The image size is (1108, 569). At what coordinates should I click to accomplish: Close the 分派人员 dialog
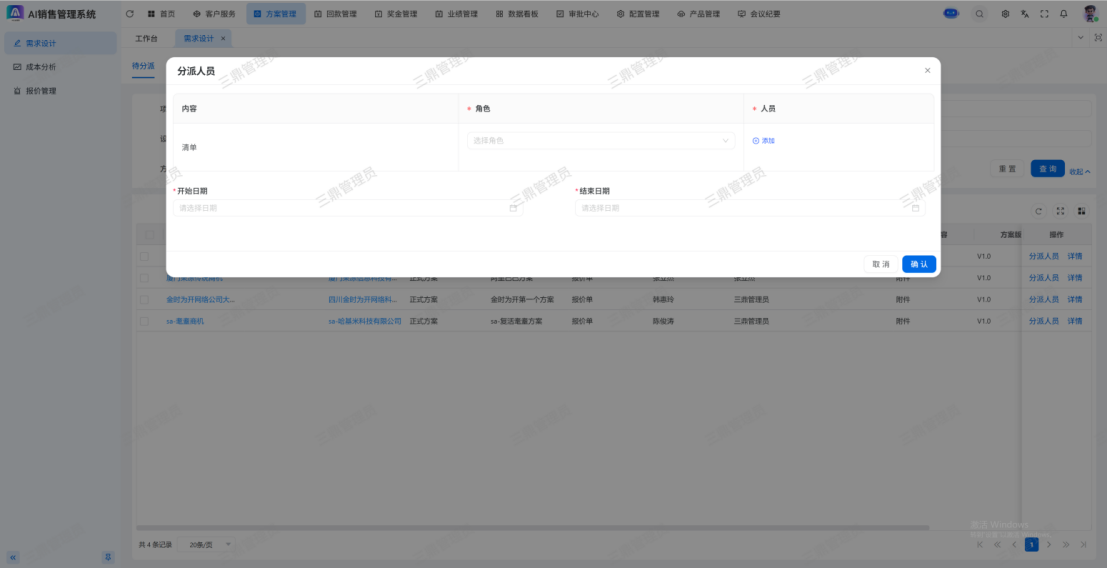(927, 71)
